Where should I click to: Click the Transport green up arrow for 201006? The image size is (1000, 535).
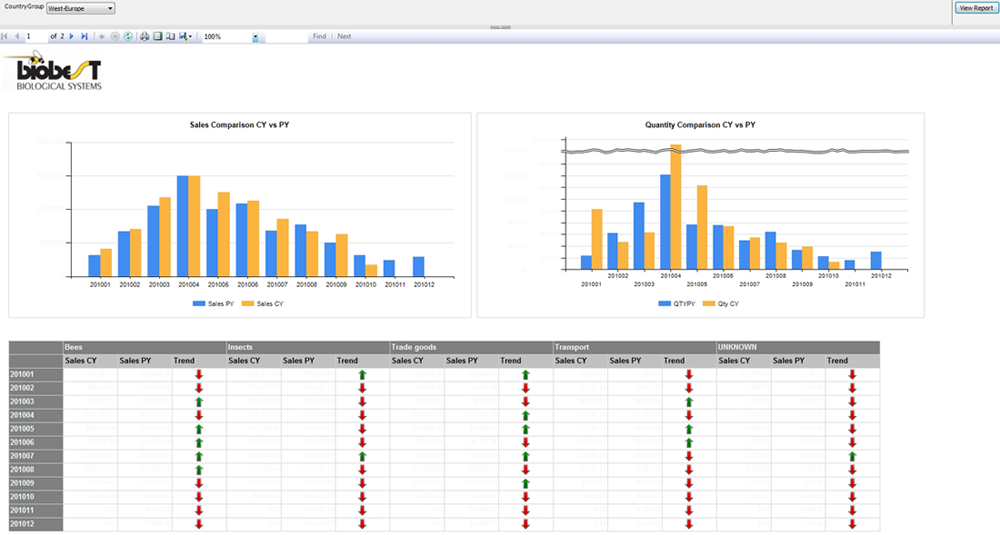coord(689,443)
